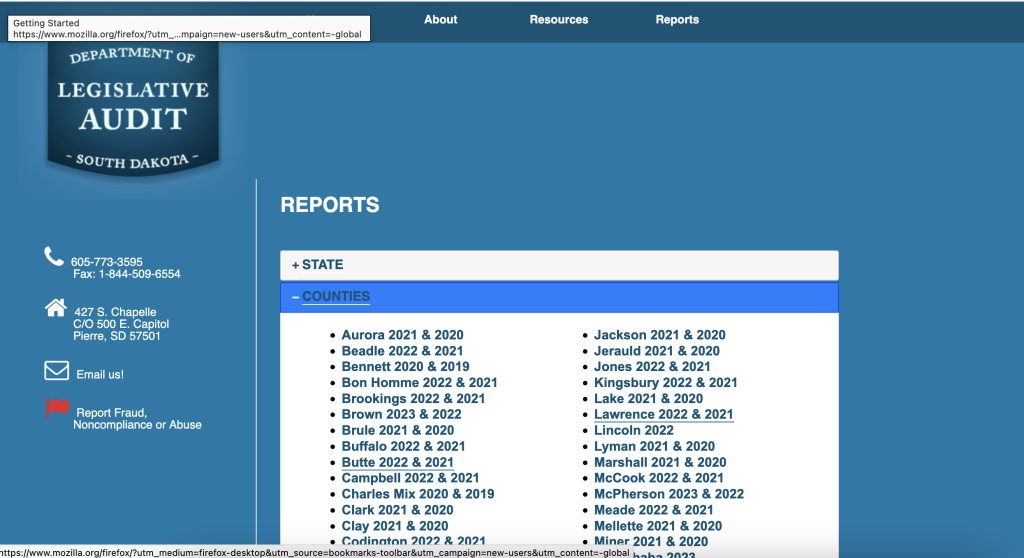Viewport: 1024px width, 558px height.
Task: Open Lincoln 2022 report
Action: (x=633, y=430)
